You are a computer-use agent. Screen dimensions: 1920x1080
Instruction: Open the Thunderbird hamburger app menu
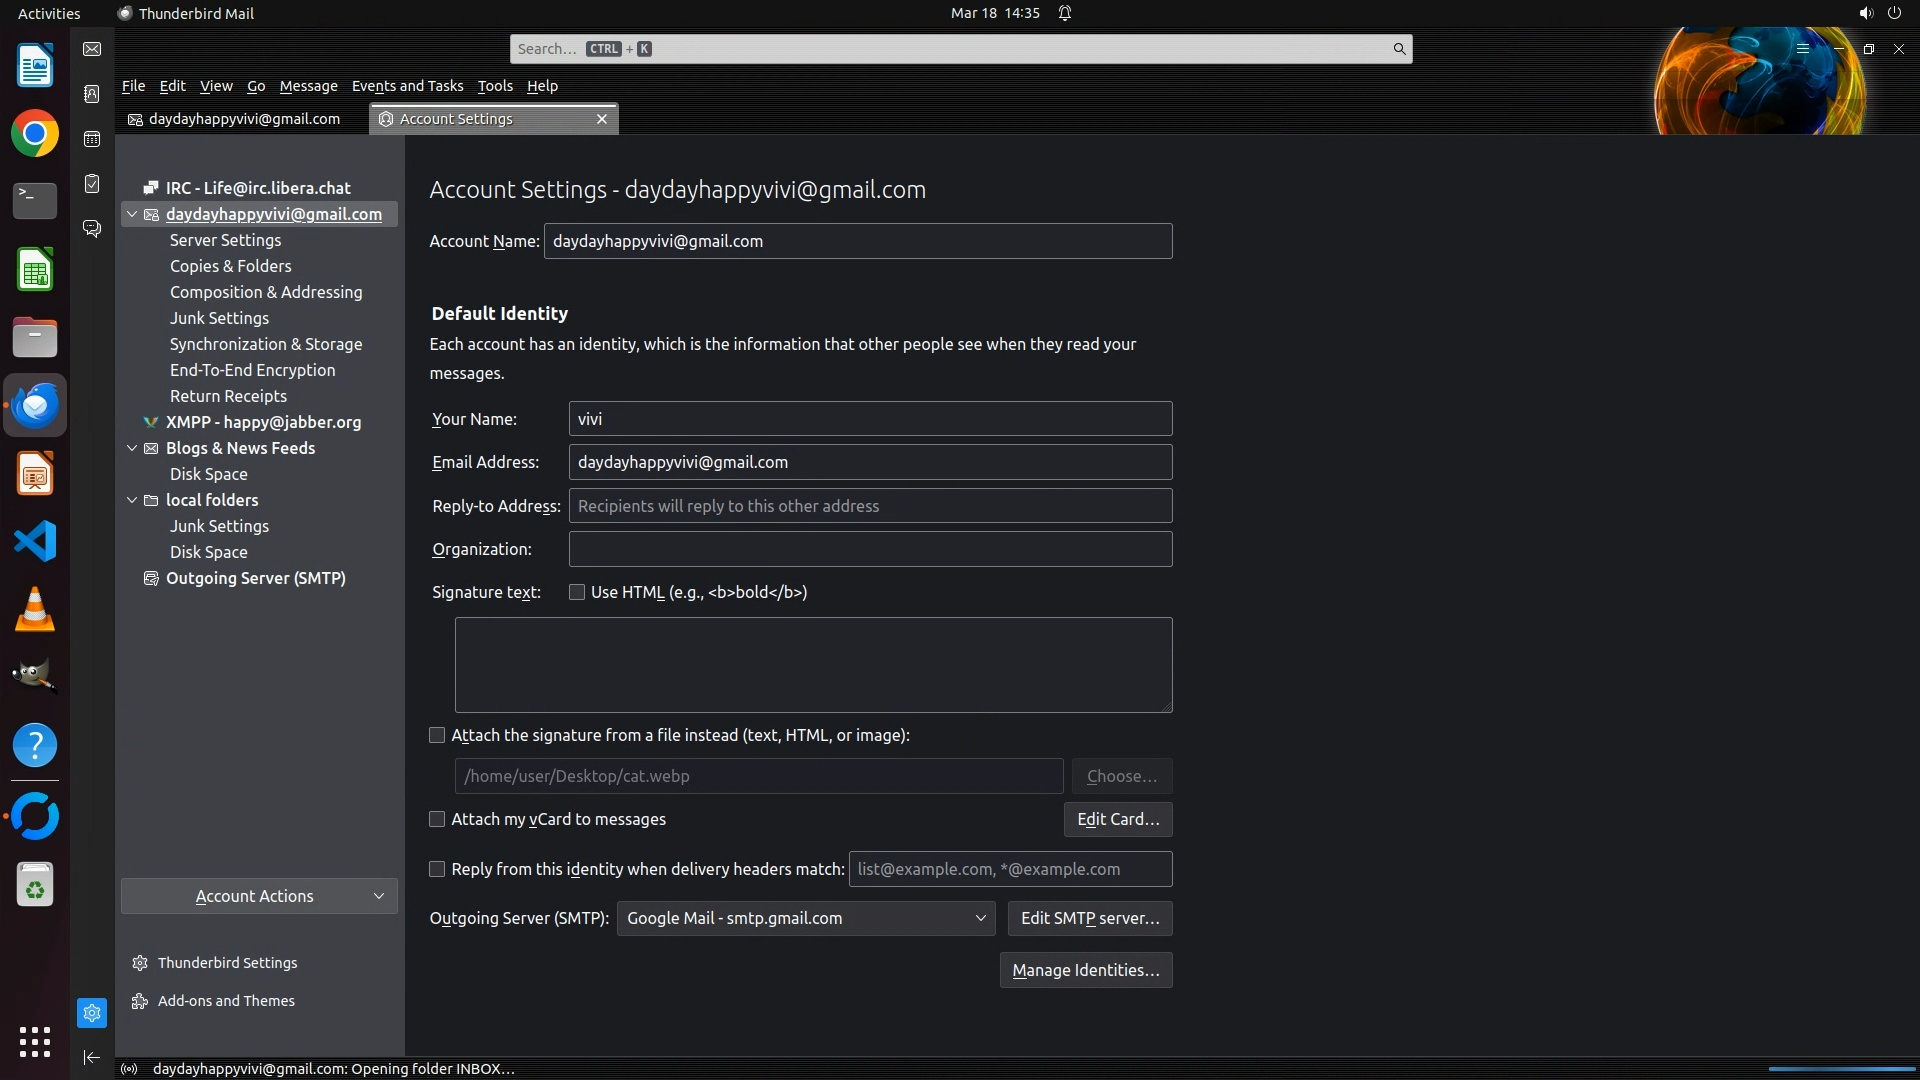(x=1803, y=49)
